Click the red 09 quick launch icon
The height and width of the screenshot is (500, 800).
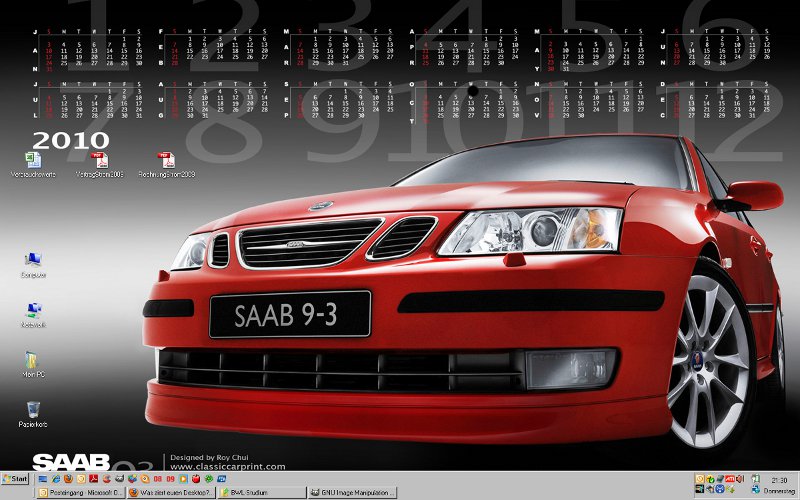170,479
